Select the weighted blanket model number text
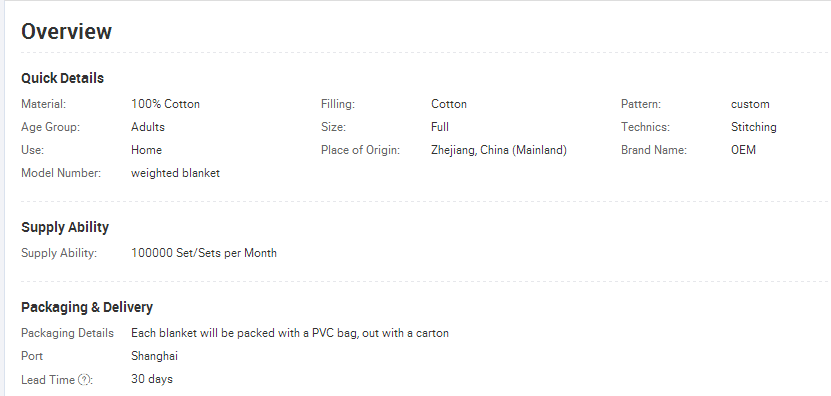 [x=175, y=173]
